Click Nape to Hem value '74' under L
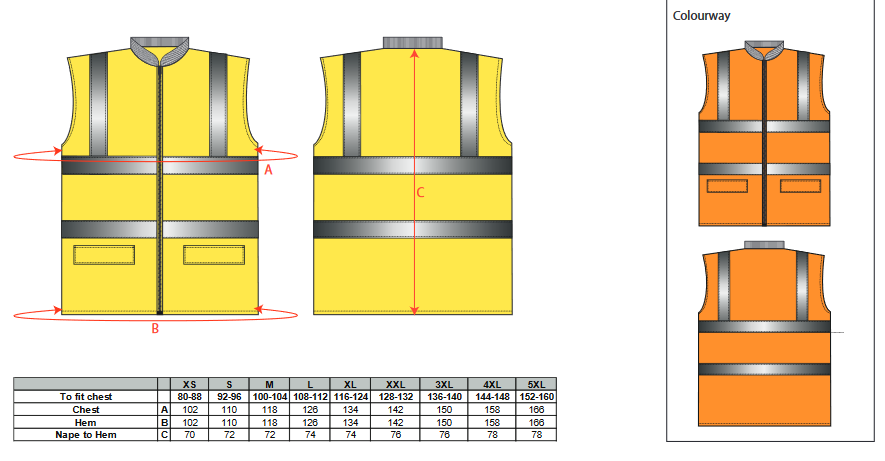 point(310,435)
